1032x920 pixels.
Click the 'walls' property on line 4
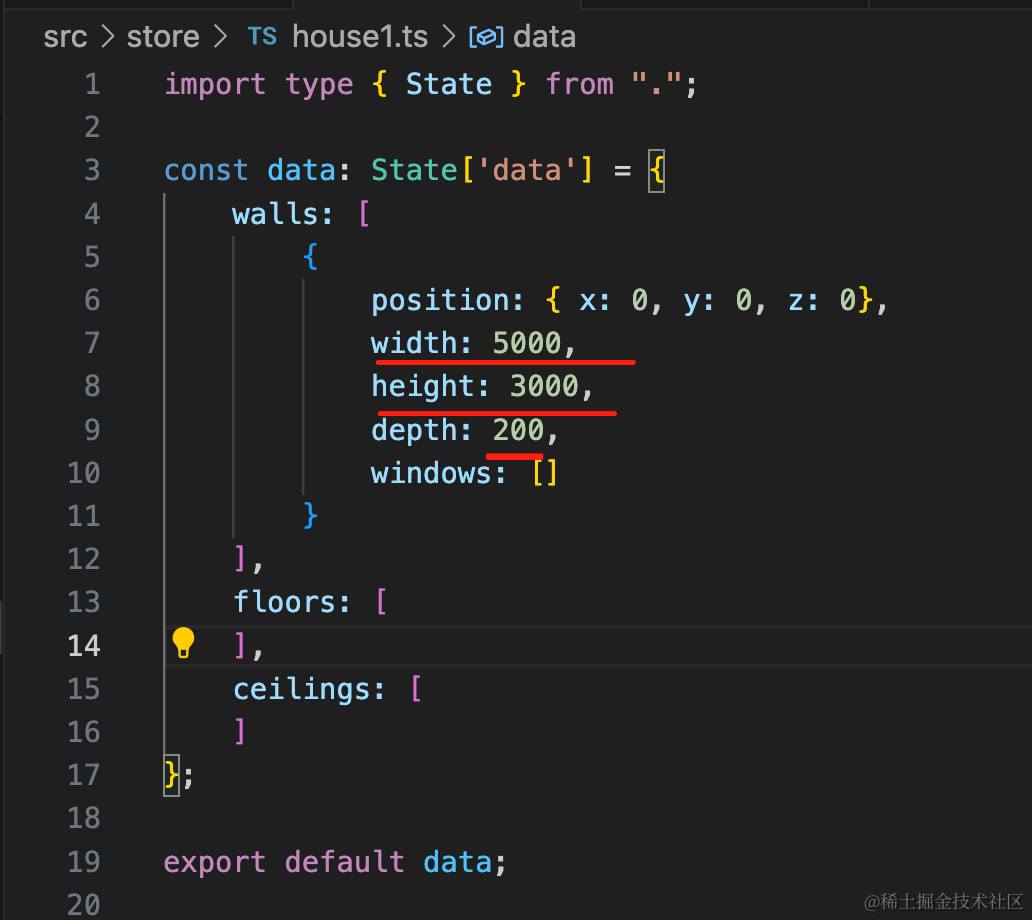click(276, 214)
